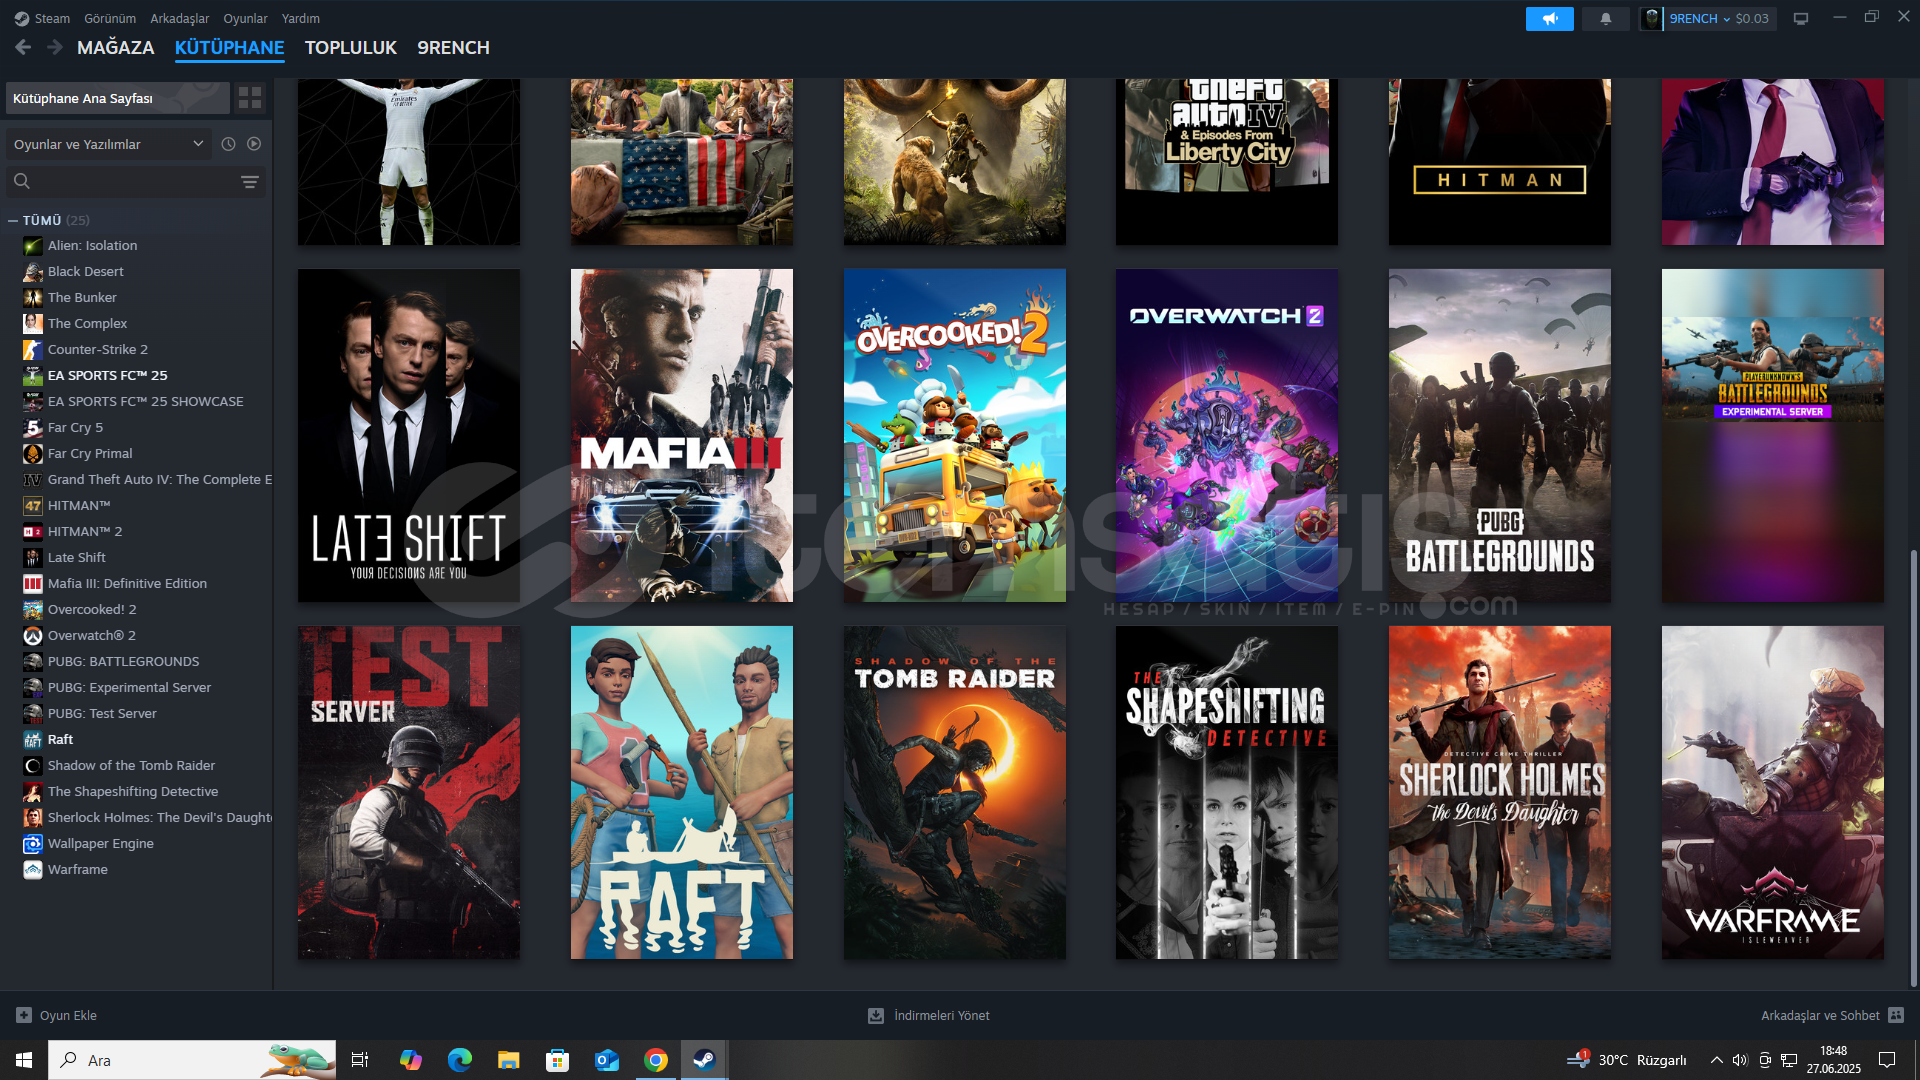
Task: Click the Add Game plus icon
Action: [x=24, y=1015]
